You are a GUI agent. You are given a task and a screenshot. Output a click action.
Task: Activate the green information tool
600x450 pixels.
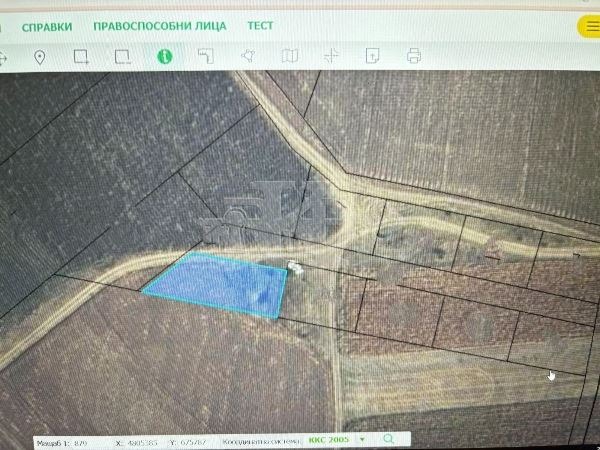point(164,57)
